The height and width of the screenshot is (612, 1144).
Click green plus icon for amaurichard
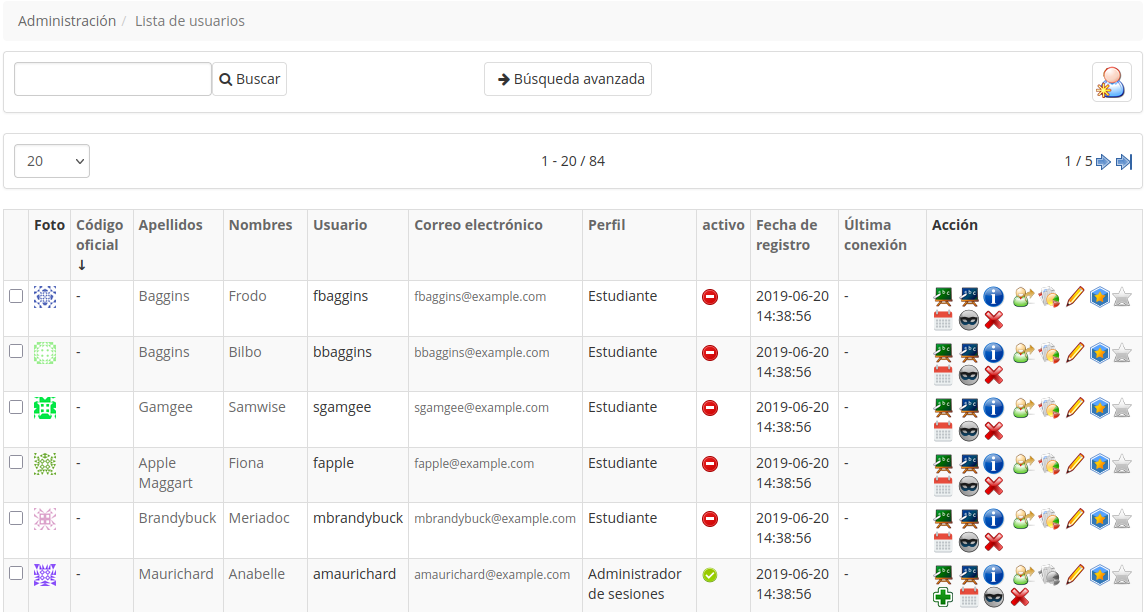coord(943,597)
